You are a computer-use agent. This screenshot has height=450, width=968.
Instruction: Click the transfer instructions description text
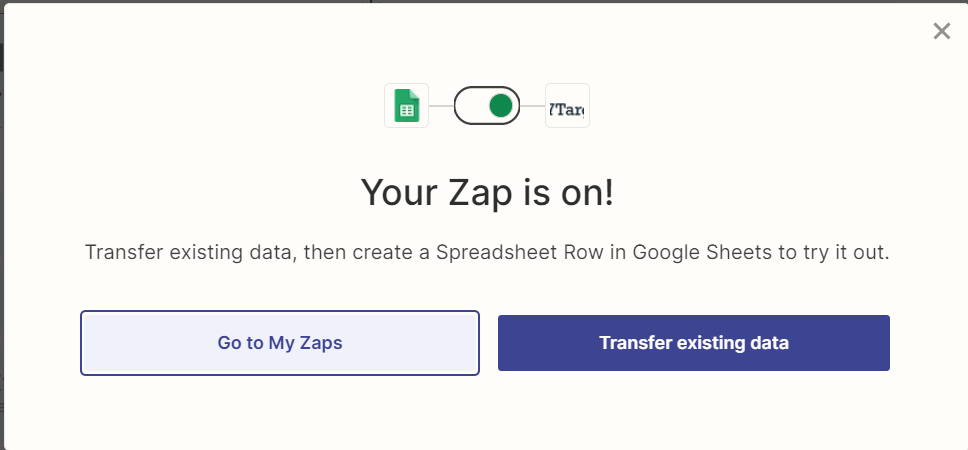coord(486,251)
